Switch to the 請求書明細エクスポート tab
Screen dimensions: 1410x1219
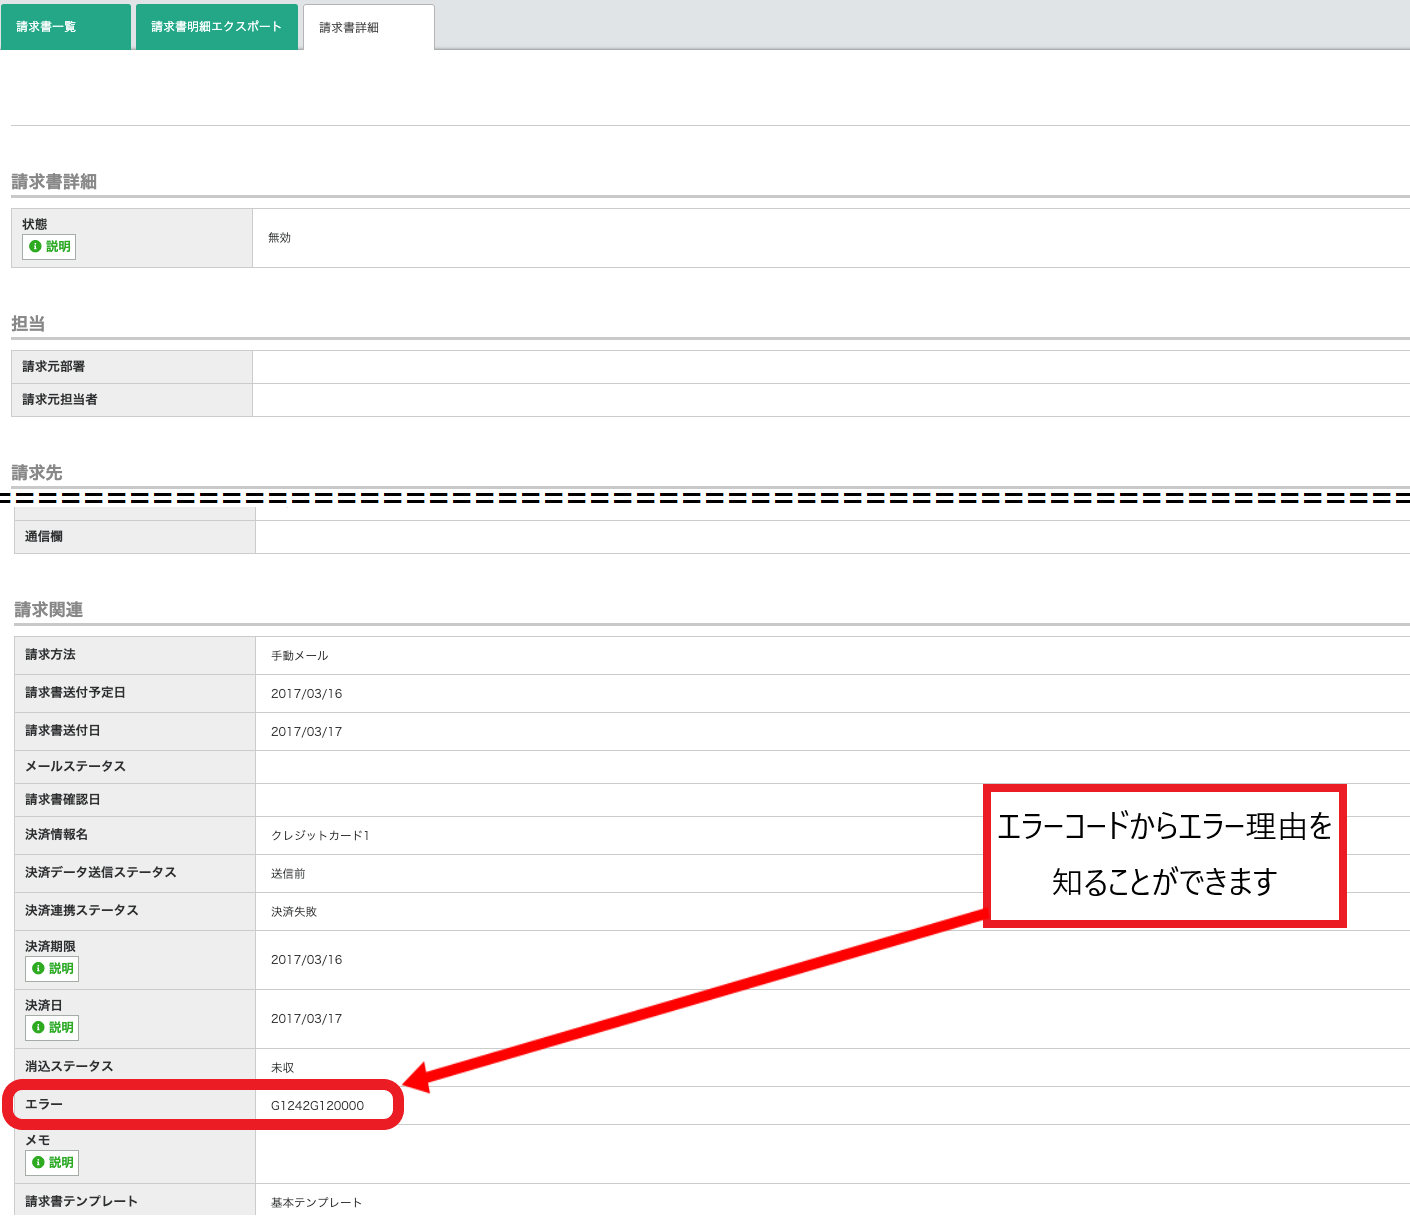click(x=216, y=27)
